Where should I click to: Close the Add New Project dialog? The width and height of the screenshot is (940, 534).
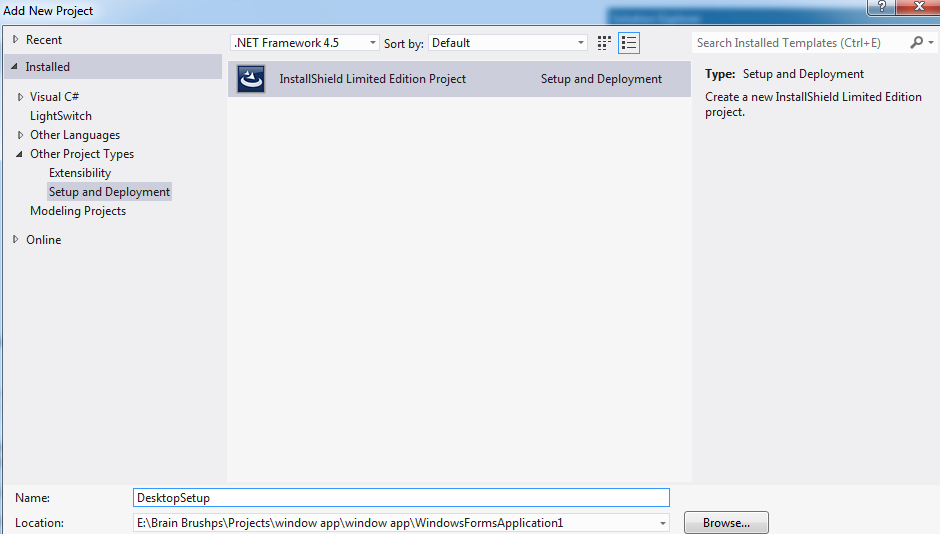click(x=918, y=7)
